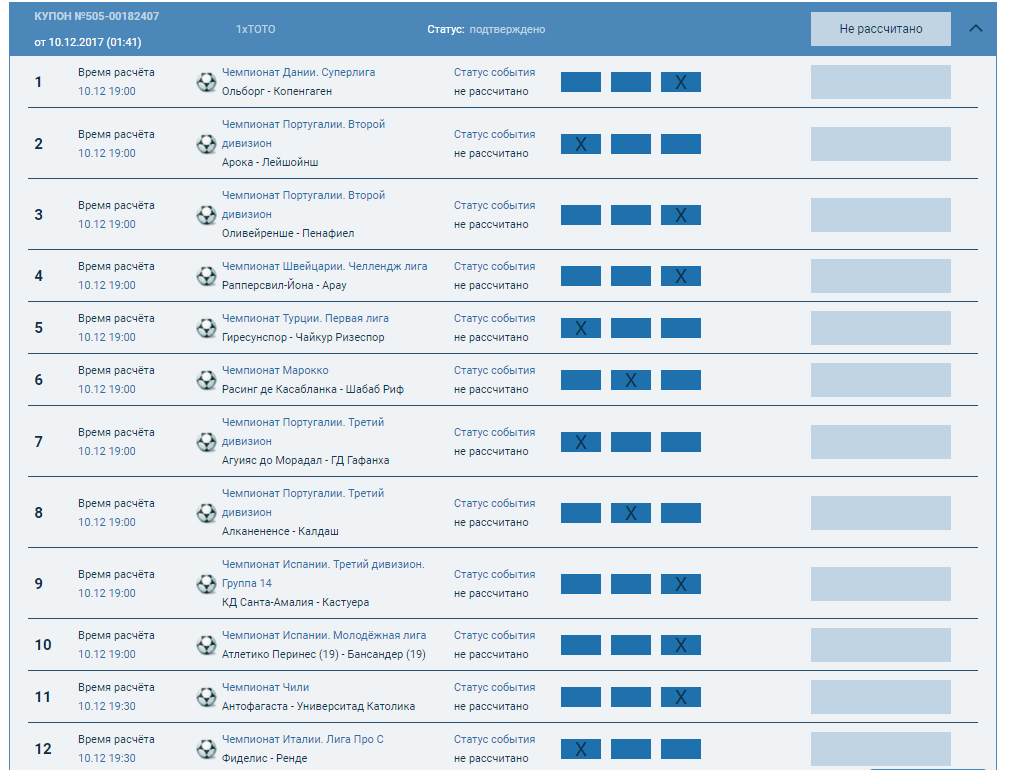Click soccer ball icon for Арока - Лейшойнш
Image resolution: width=1011 pixels, height=770 pixels.
pyautogui.click(x=206, y=144)
